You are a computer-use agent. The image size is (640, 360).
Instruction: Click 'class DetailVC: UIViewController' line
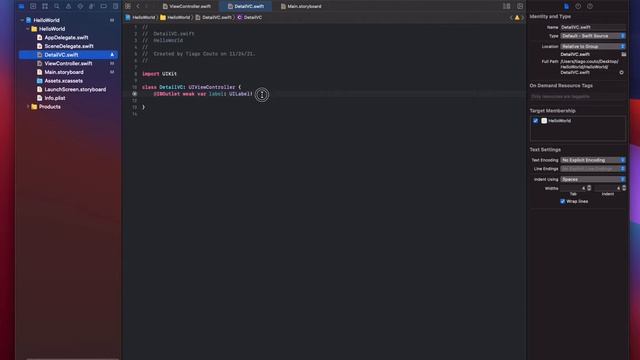click(191, 87)
